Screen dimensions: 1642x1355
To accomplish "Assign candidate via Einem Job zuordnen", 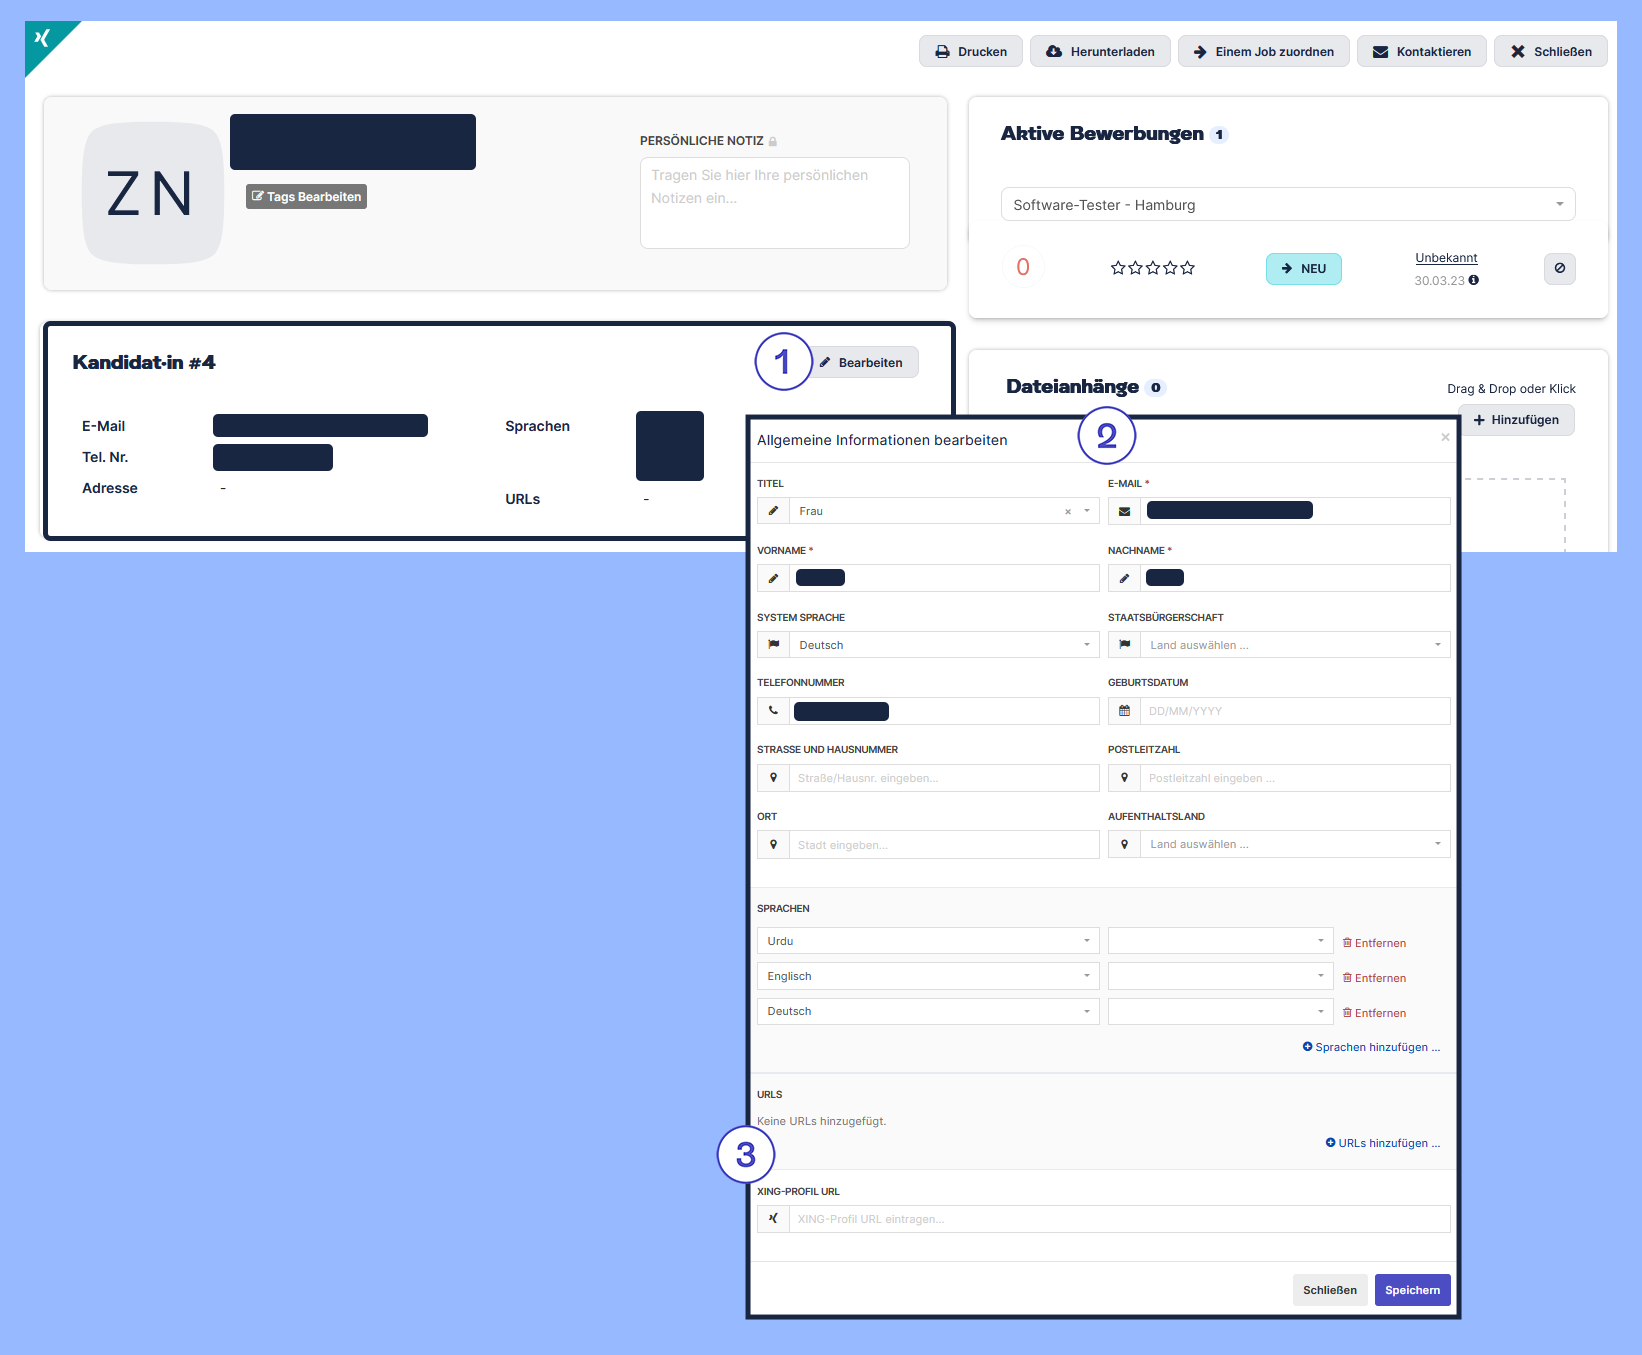I will 1263,52.
